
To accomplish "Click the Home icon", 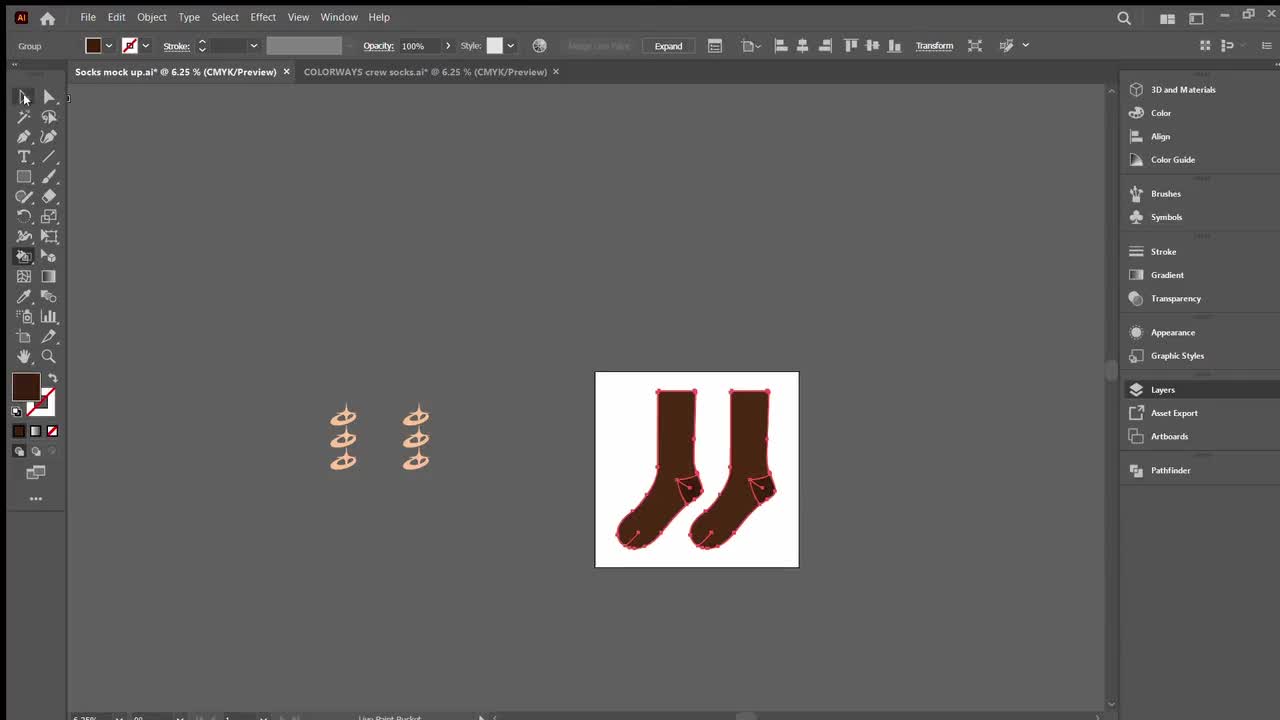I will [47, 18].
